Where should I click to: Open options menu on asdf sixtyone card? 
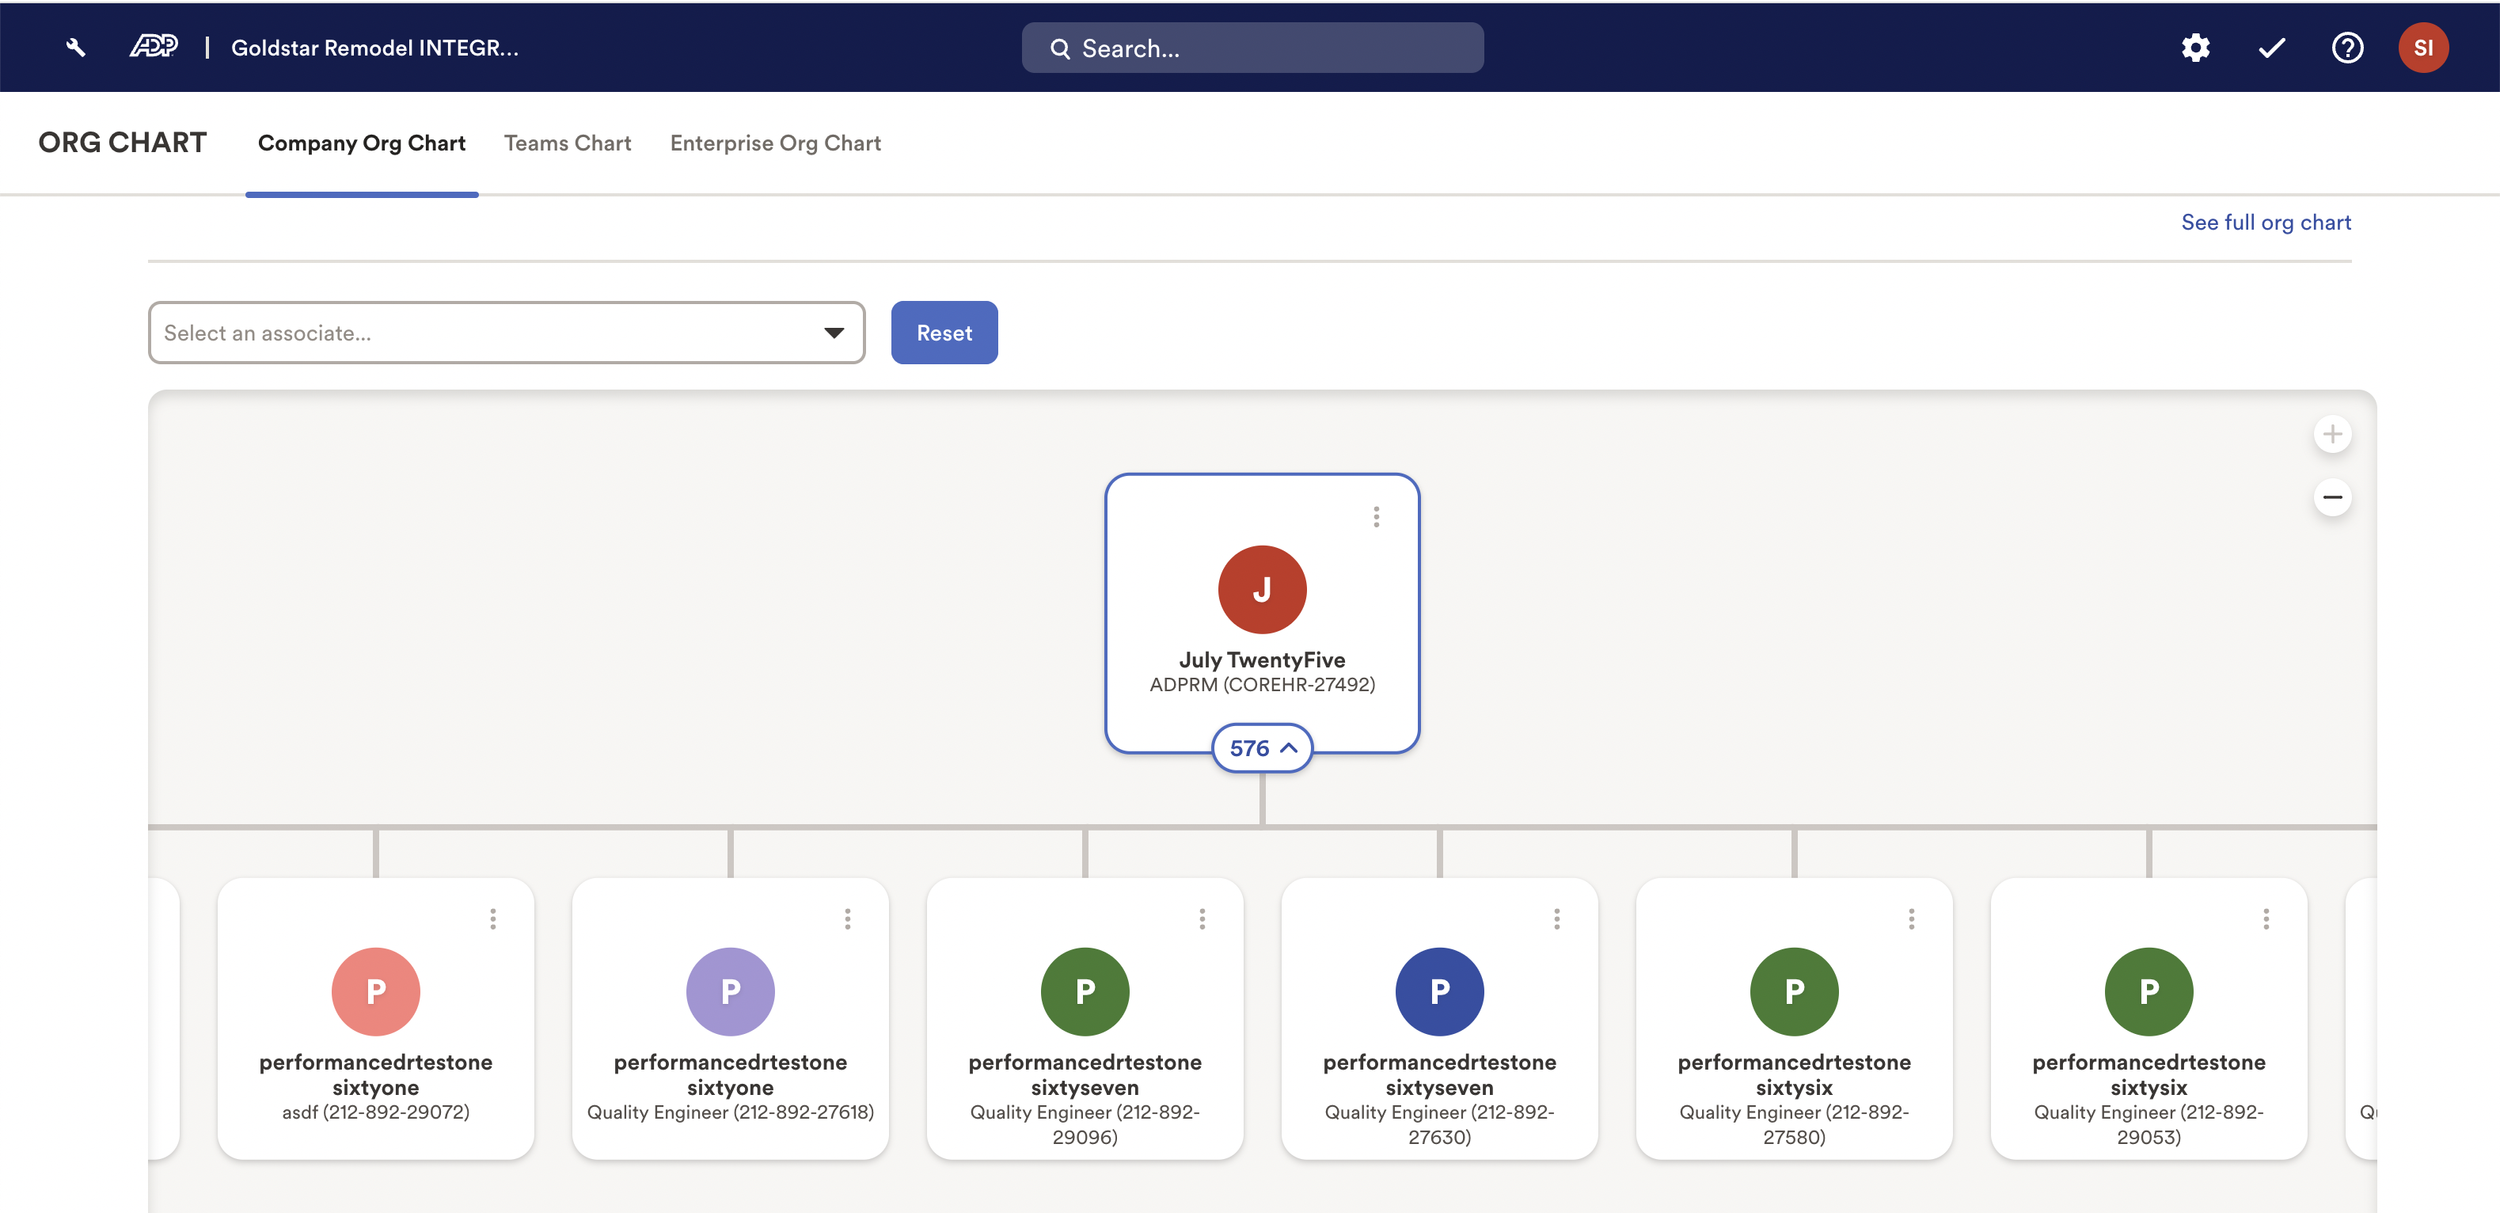tap(493, 918)
